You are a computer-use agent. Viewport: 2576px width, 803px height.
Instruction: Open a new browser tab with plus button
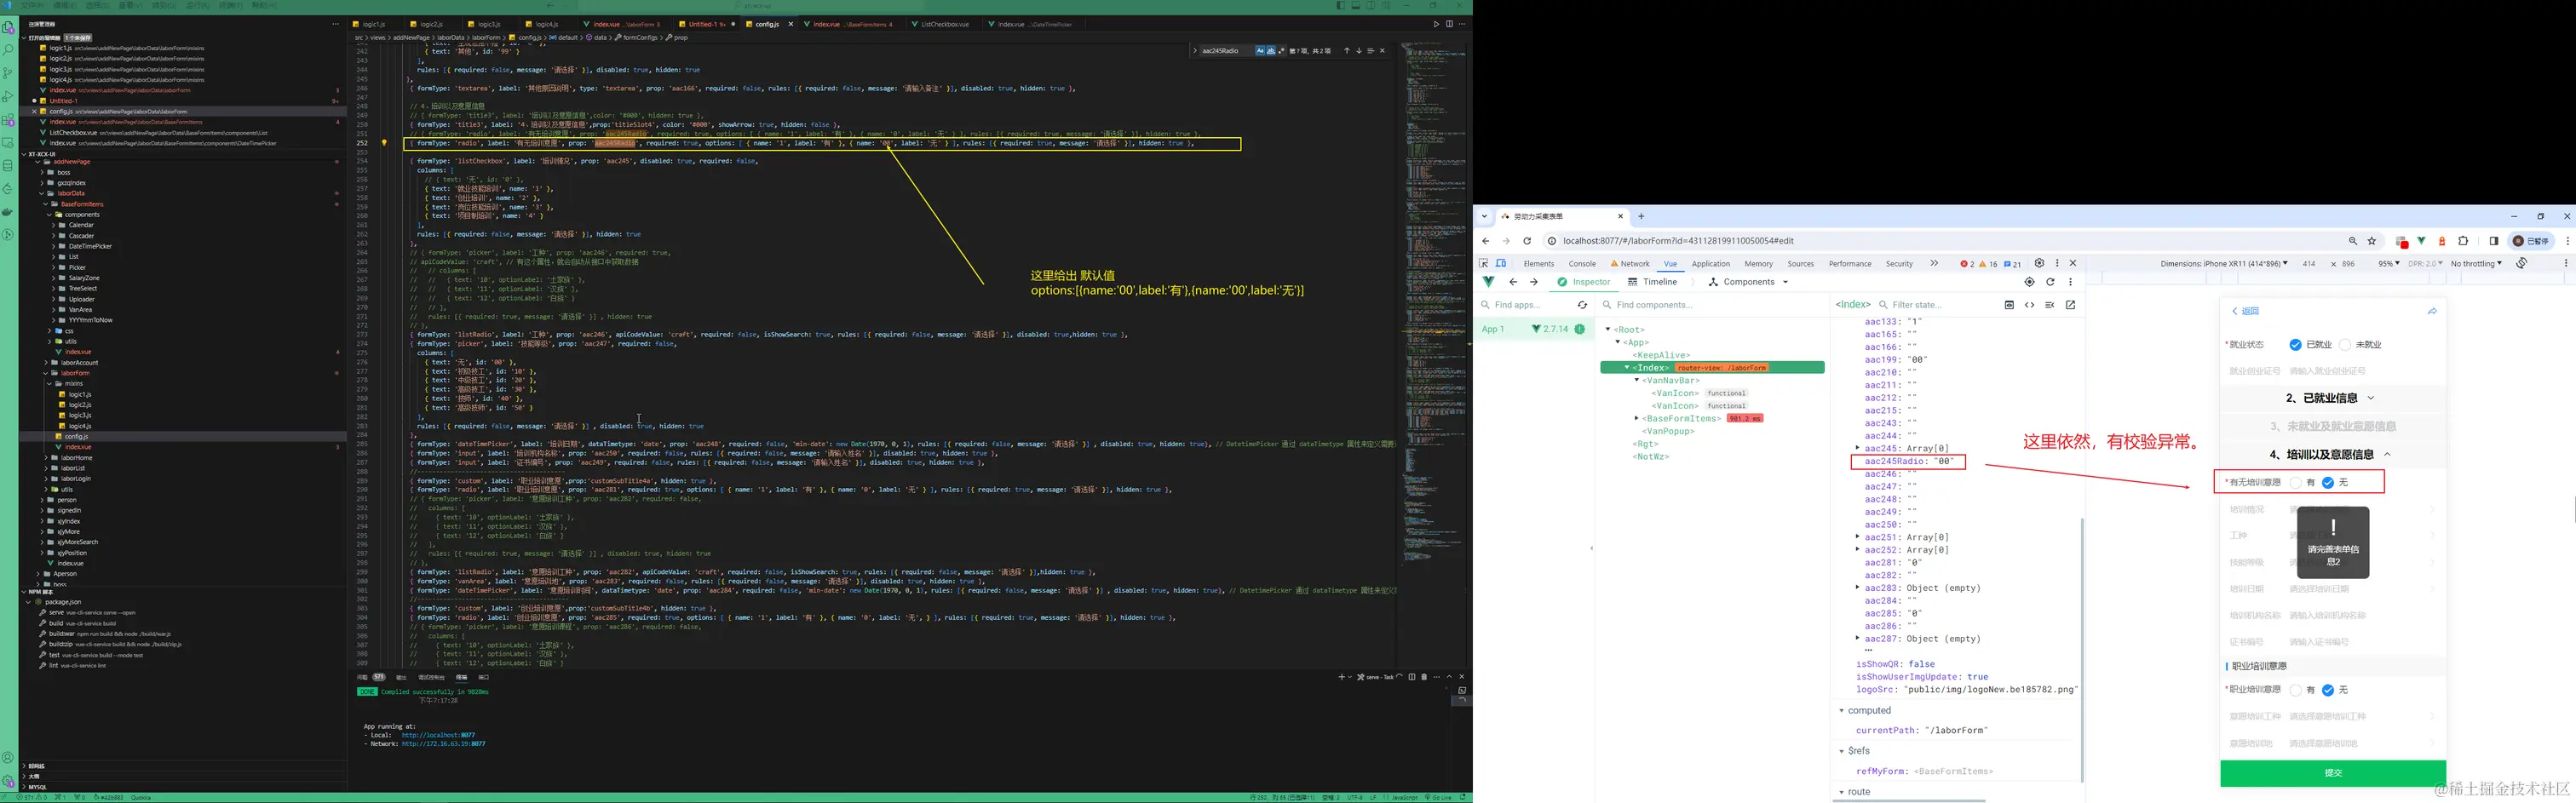[x=1641, y=216]
